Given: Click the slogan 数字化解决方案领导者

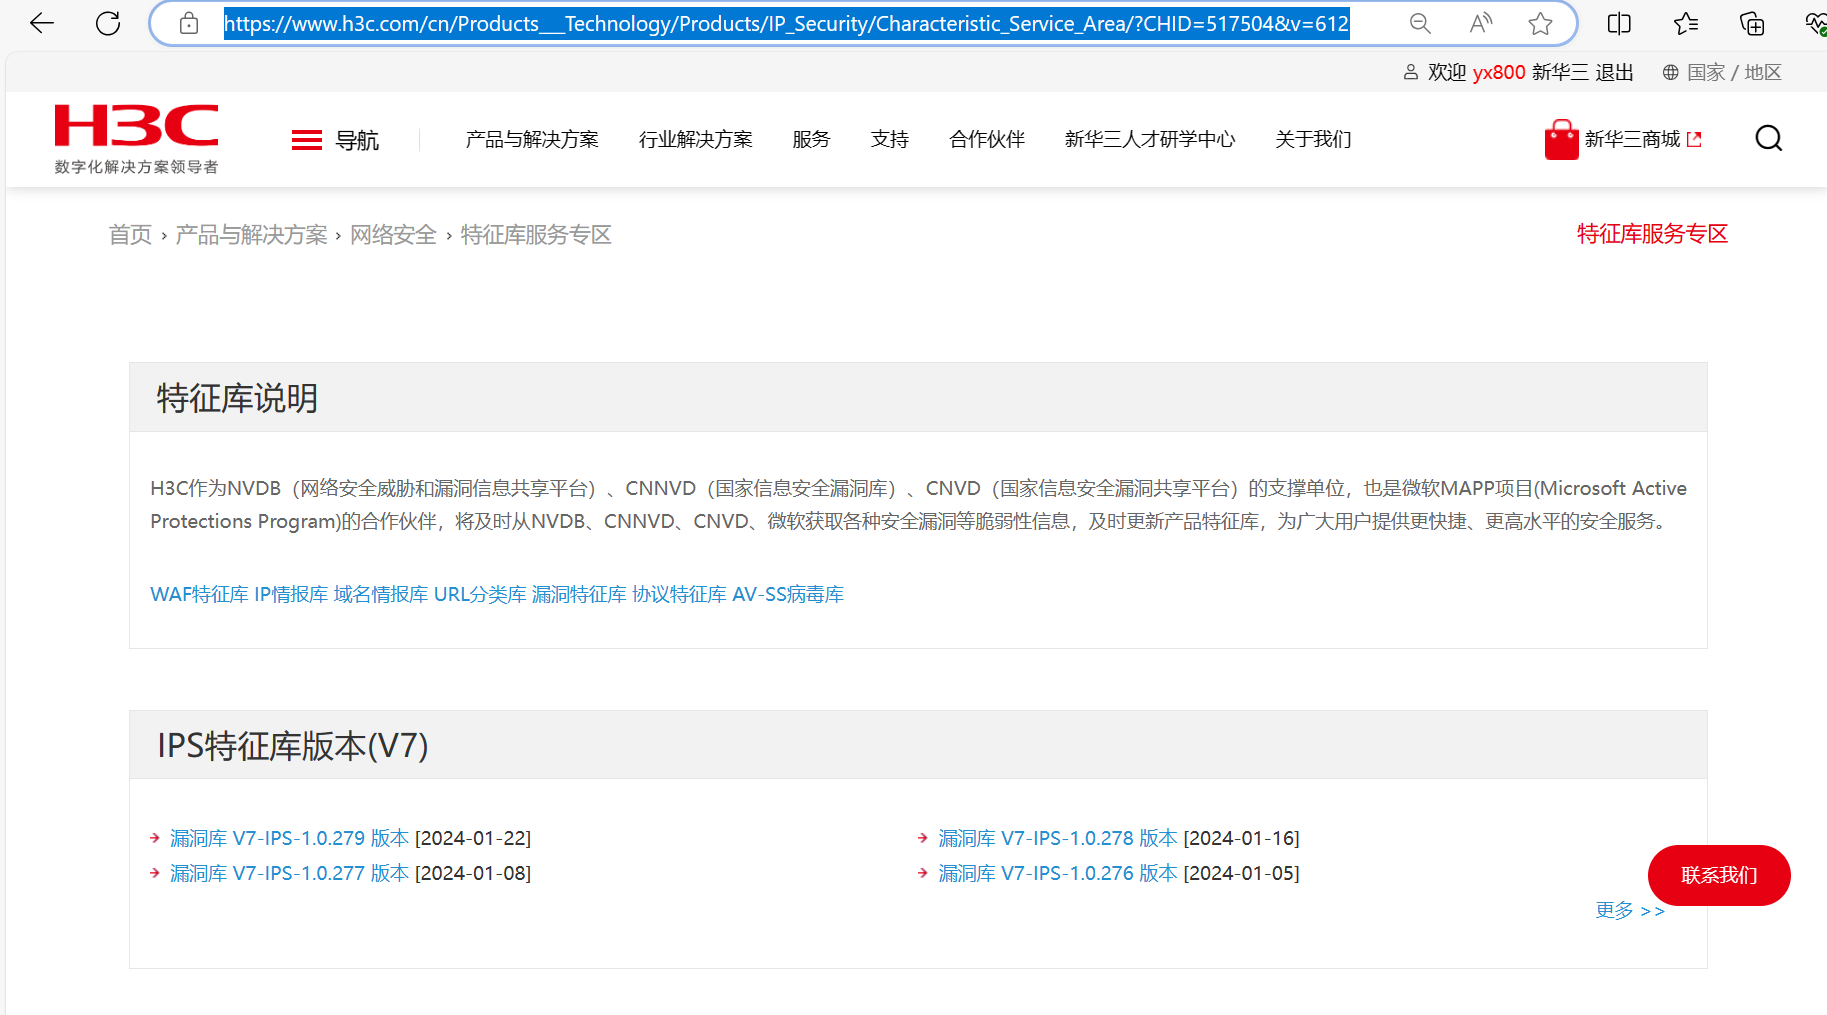Looking at the screenshot, I should (136, 167).
